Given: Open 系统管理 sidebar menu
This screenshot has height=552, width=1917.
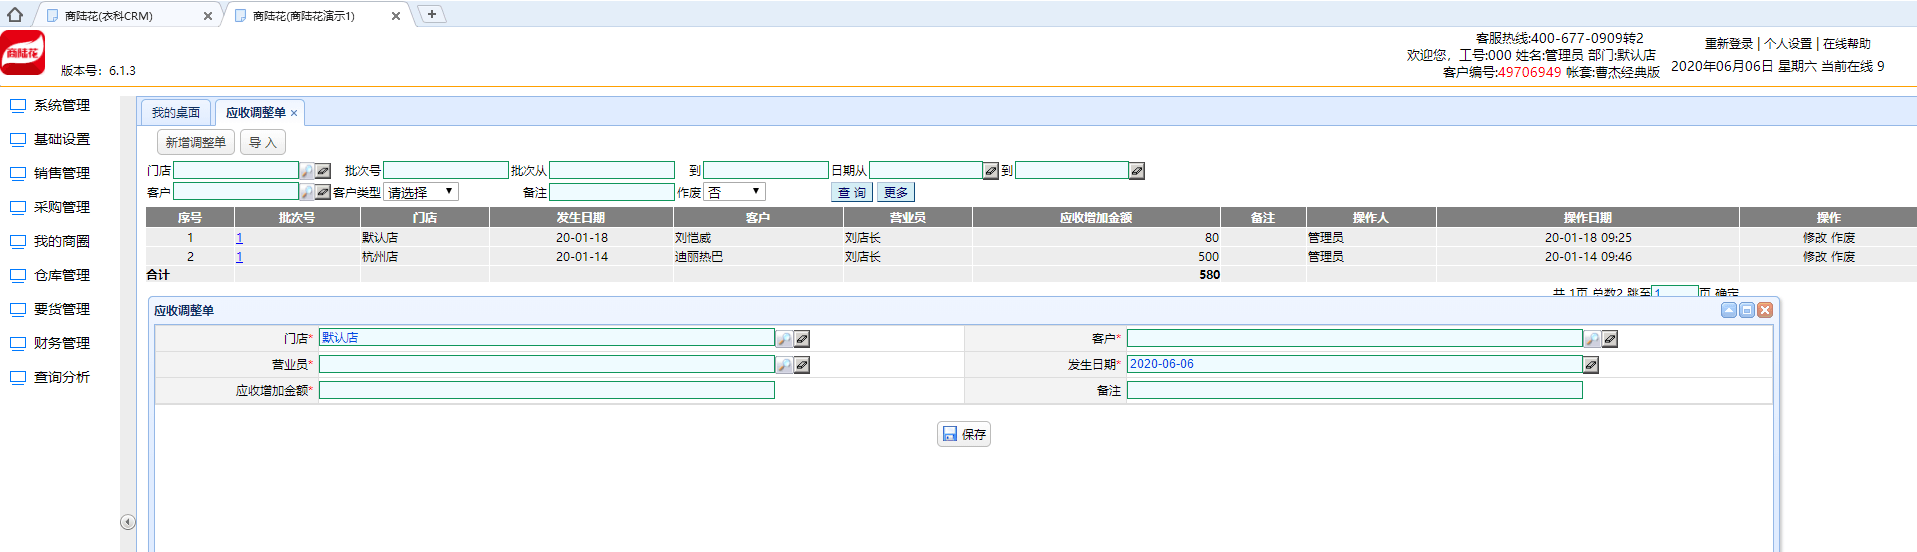Looking at the screenshot, I should [x=62, y=105].
